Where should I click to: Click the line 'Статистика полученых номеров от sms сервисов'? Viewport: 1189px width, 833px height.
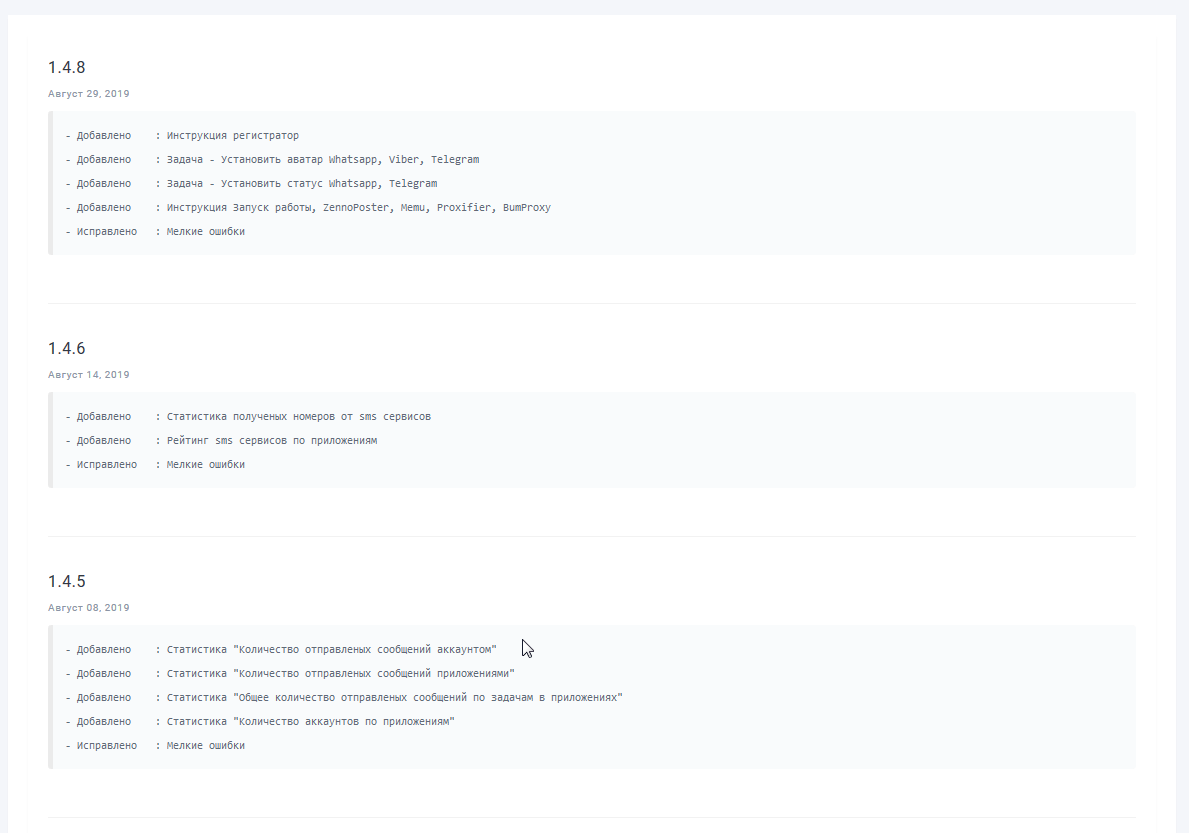coord(298,417)
